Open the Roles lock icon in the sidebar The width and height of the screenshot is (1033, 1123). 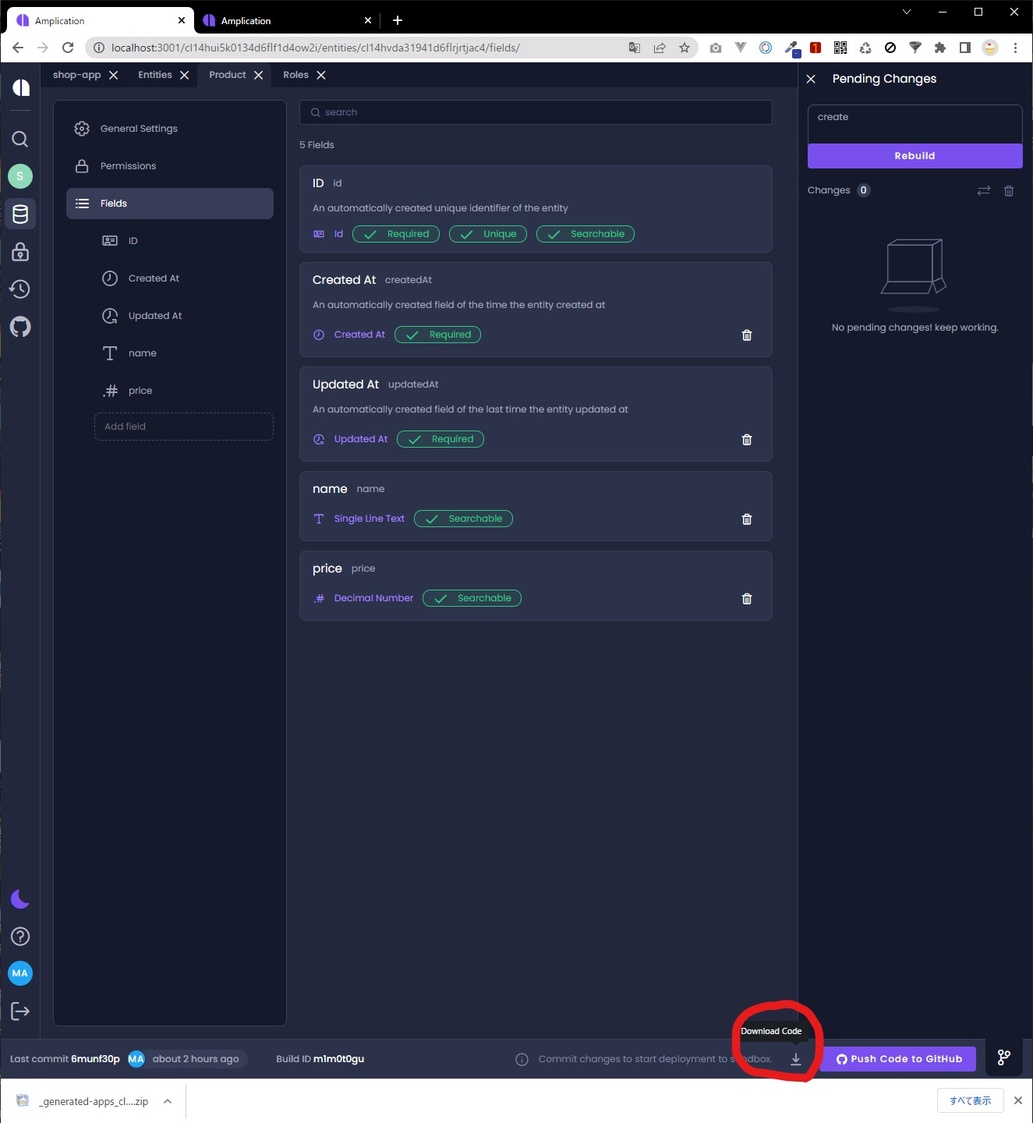(20, 251)
